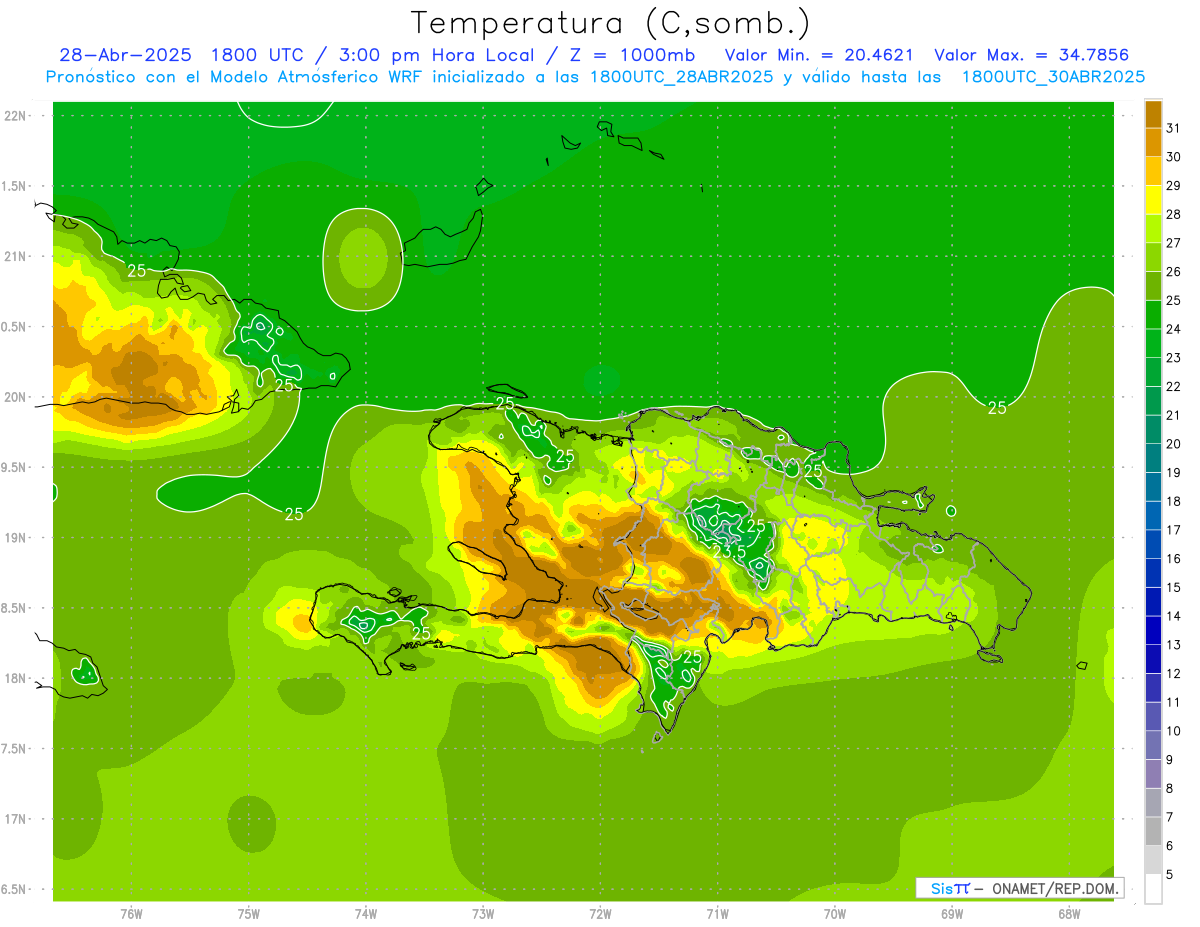This screenshot has width=1200, height=927.
Task: Click the '76W' longitude axis label
Action: coord(131,913)
